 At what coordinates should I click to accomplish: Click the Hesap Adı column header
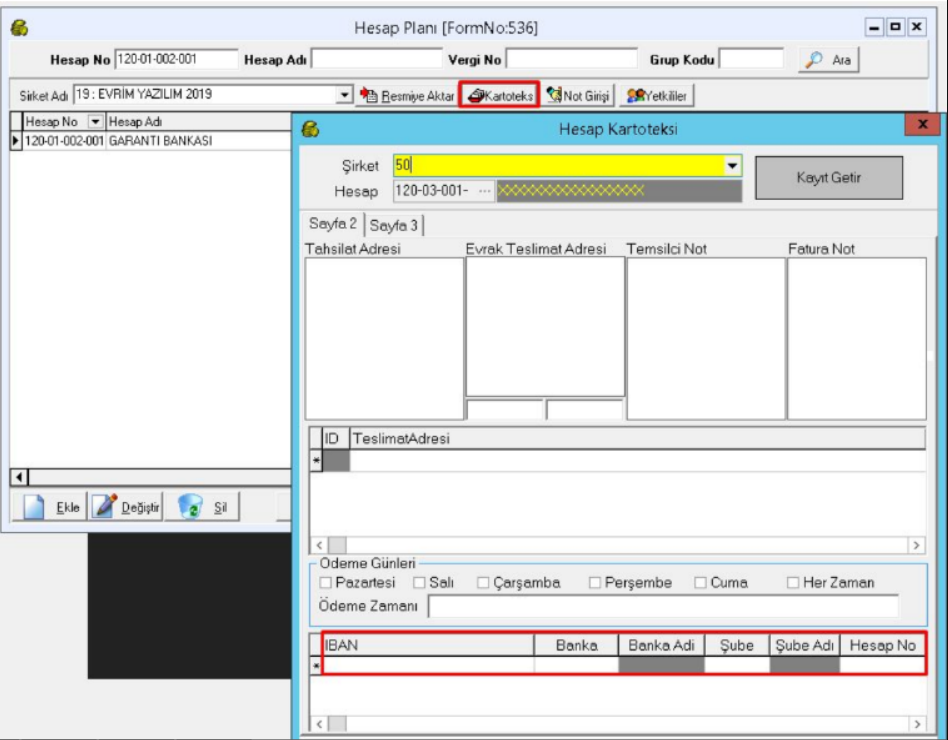tap(199, 122)
